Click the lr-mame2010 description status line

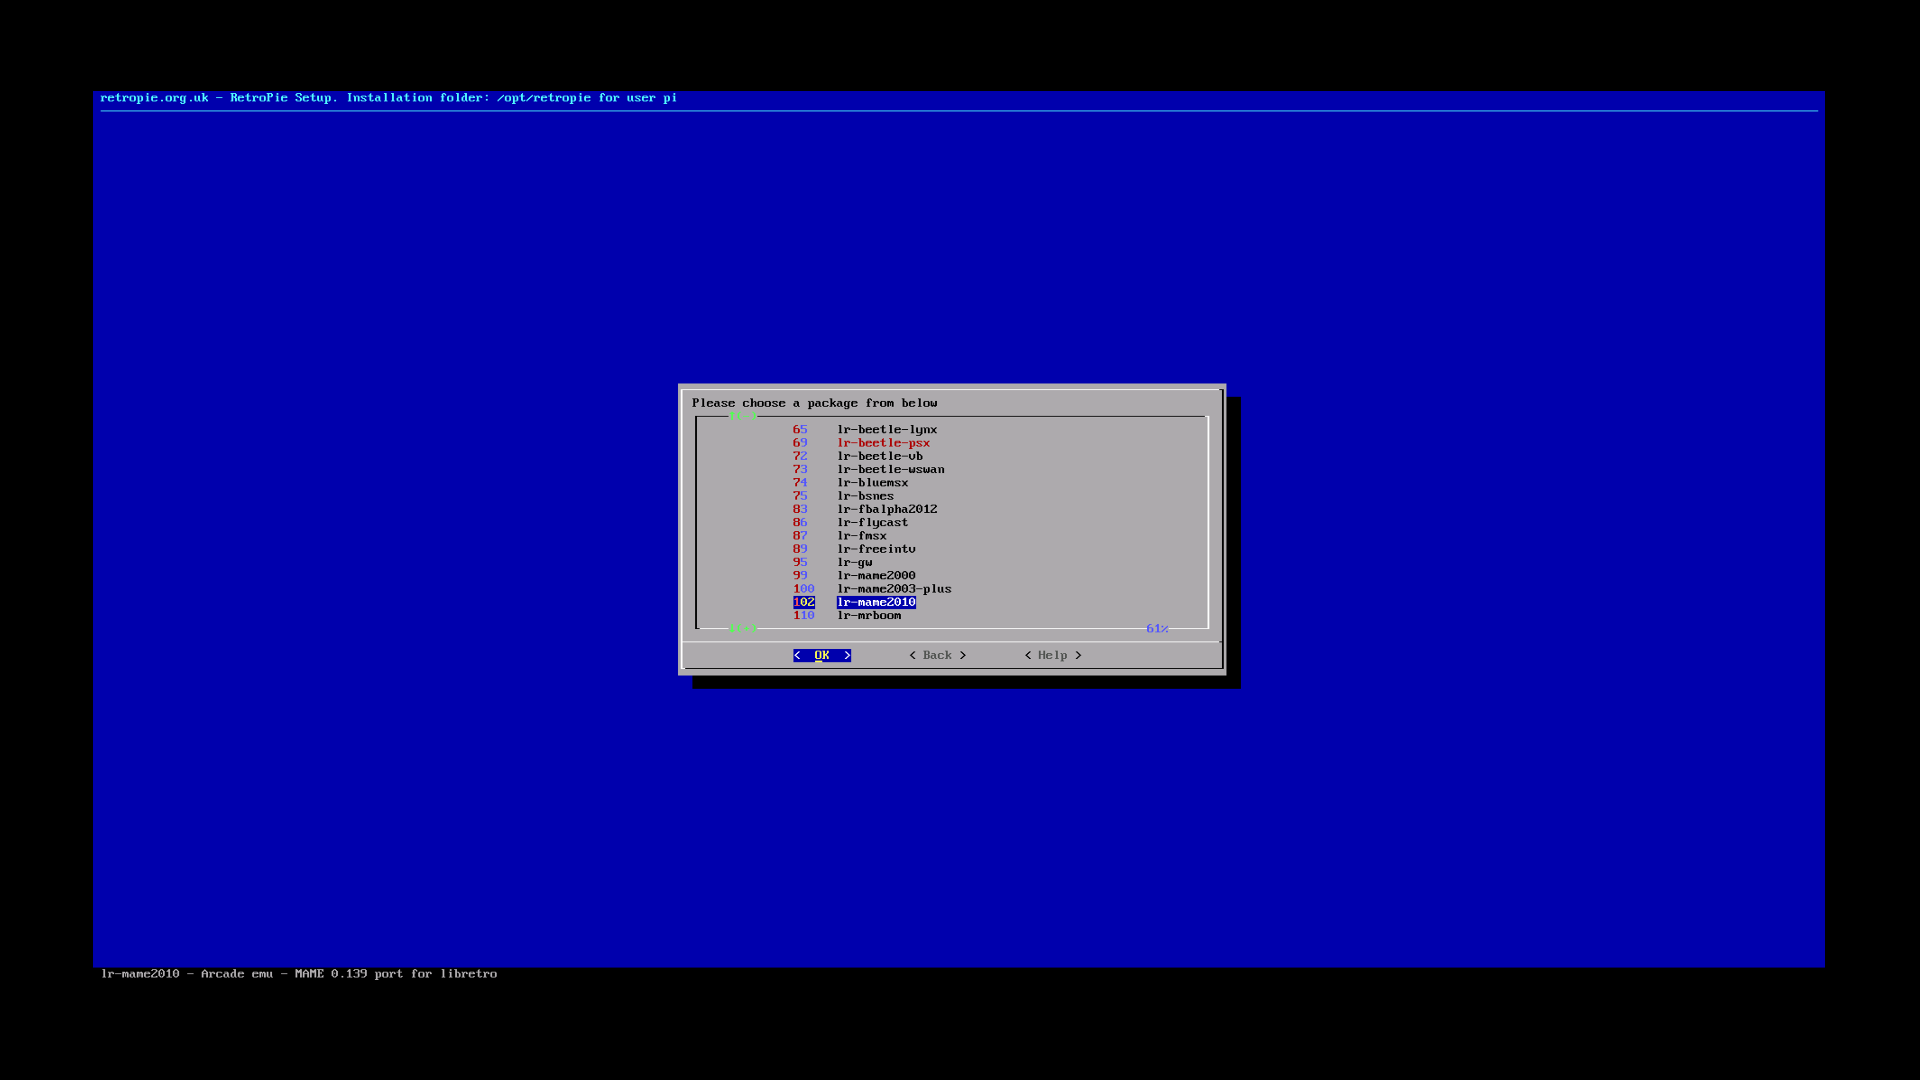point(299,973)
